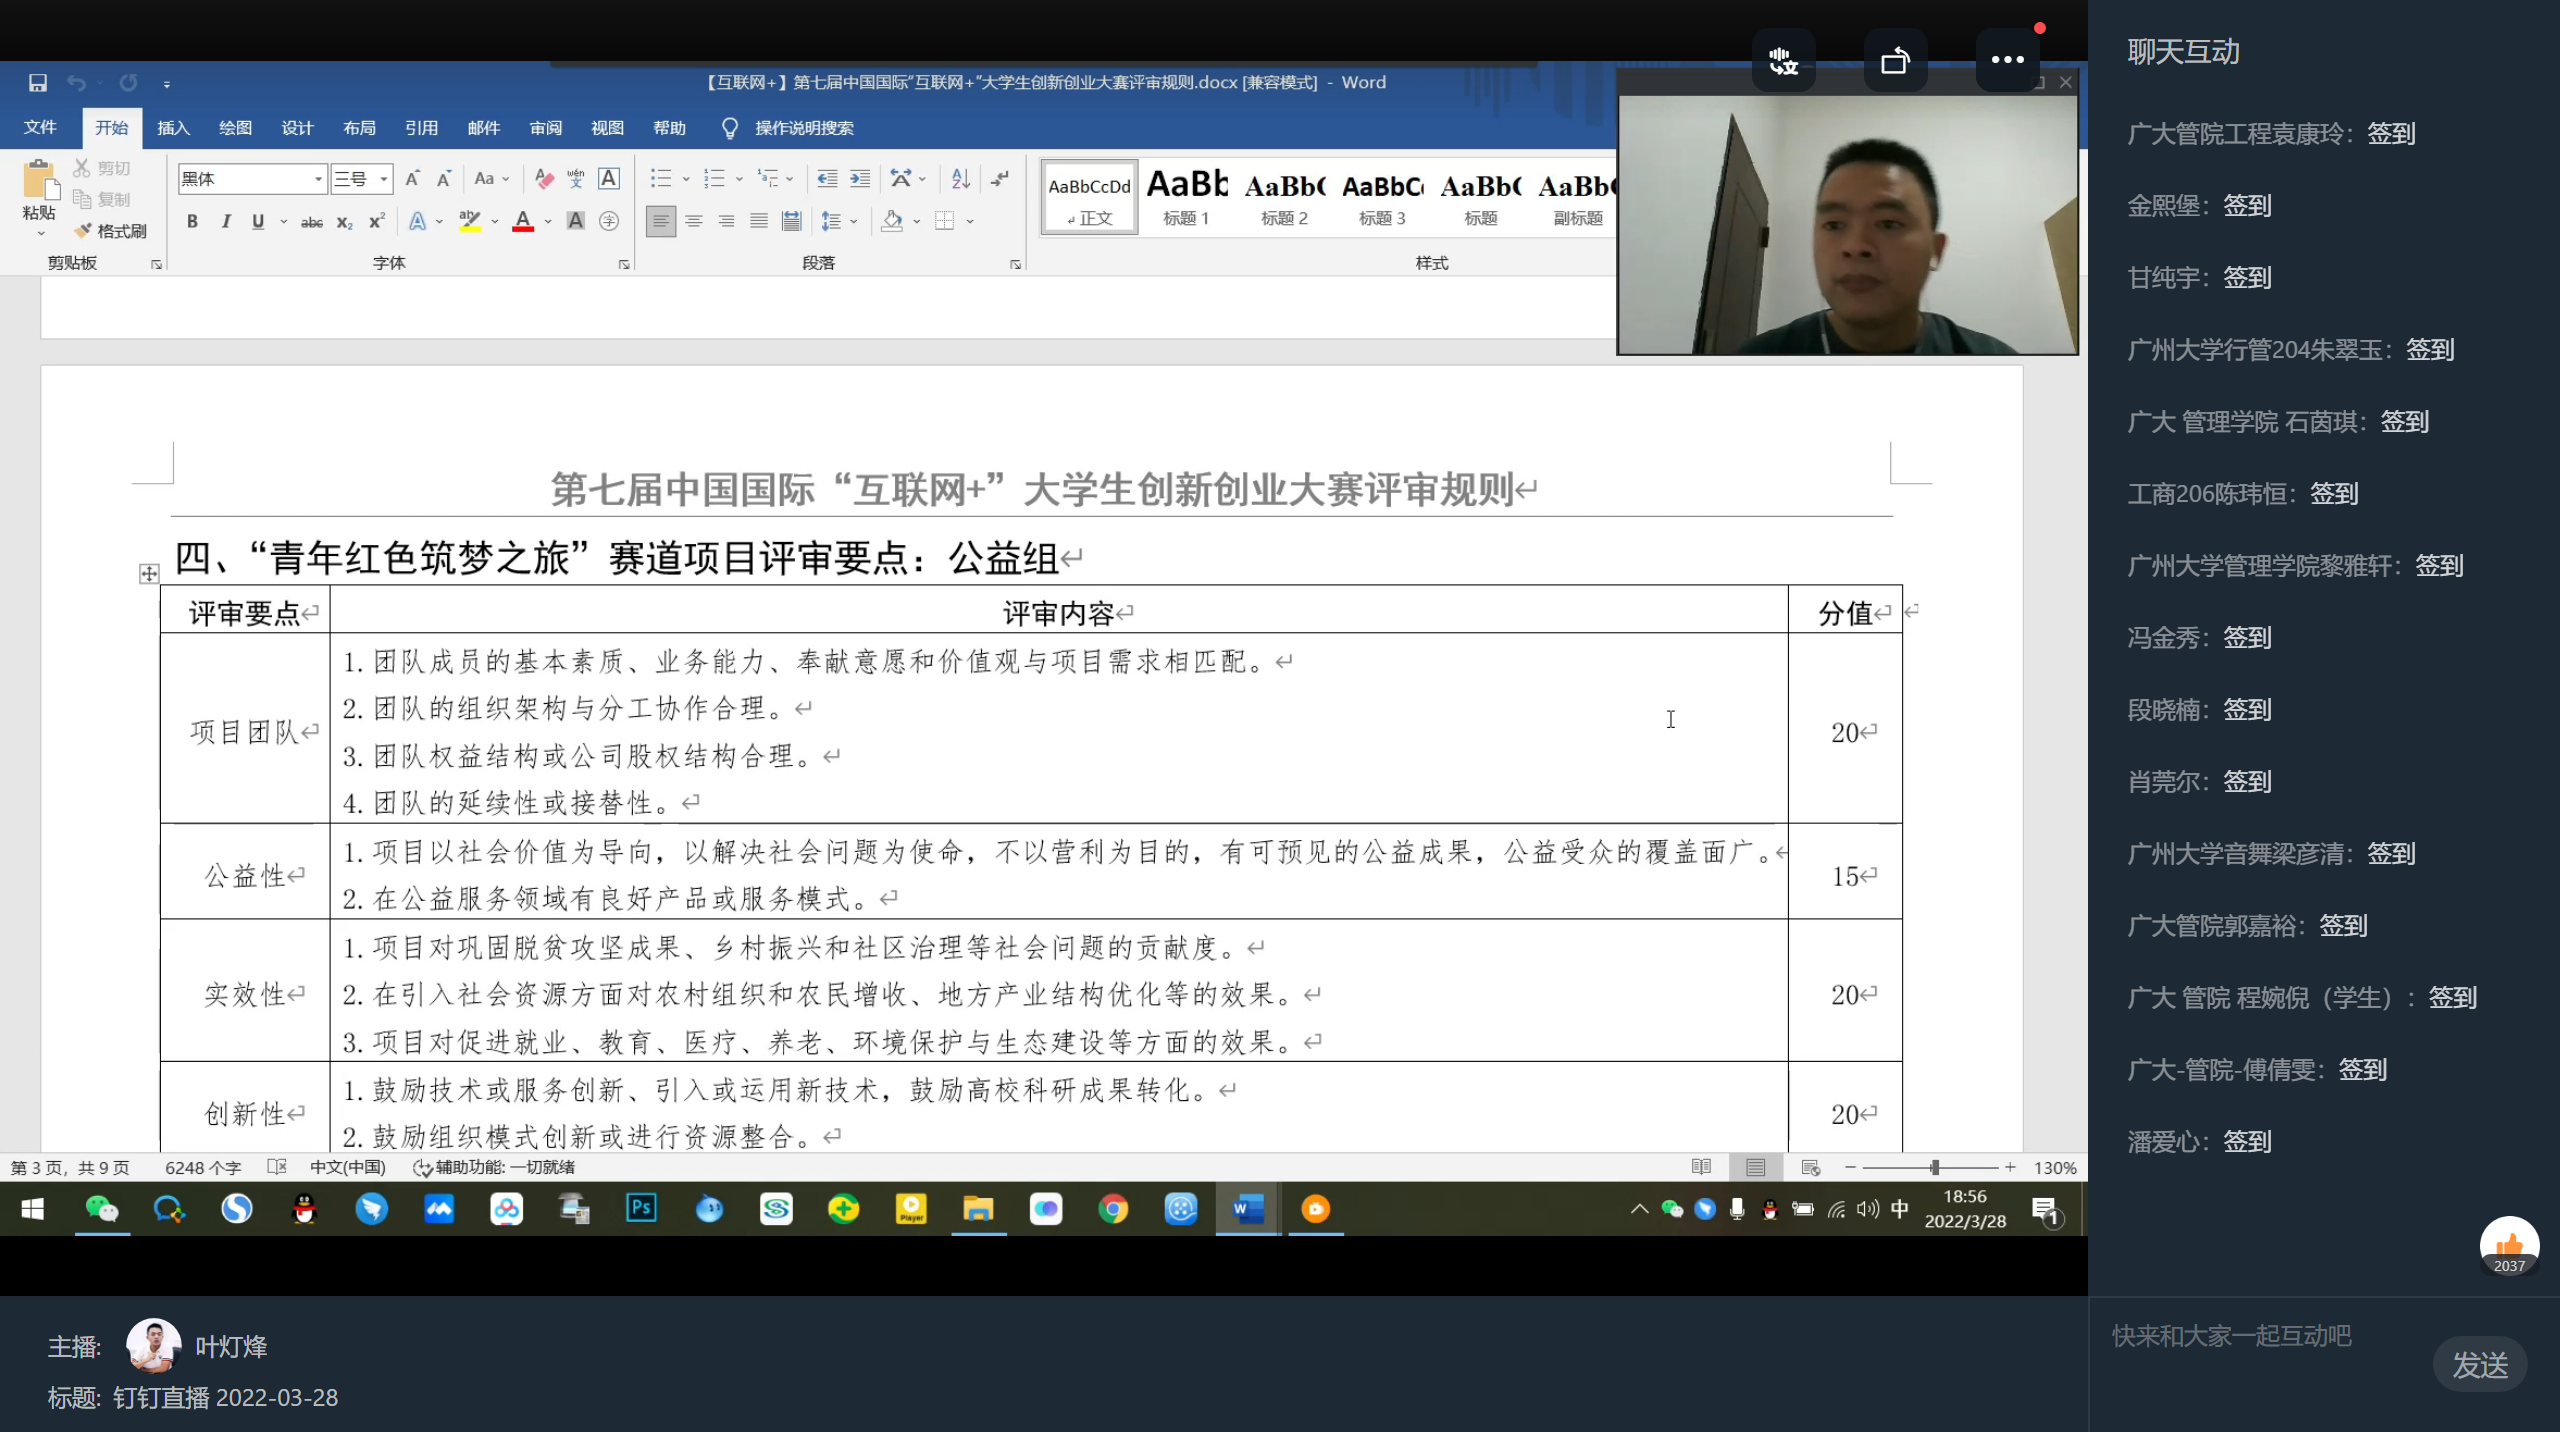Viewport: 2560px width, 1432px height.
Task: Toggle character shading A button
Action: [575, 221]
